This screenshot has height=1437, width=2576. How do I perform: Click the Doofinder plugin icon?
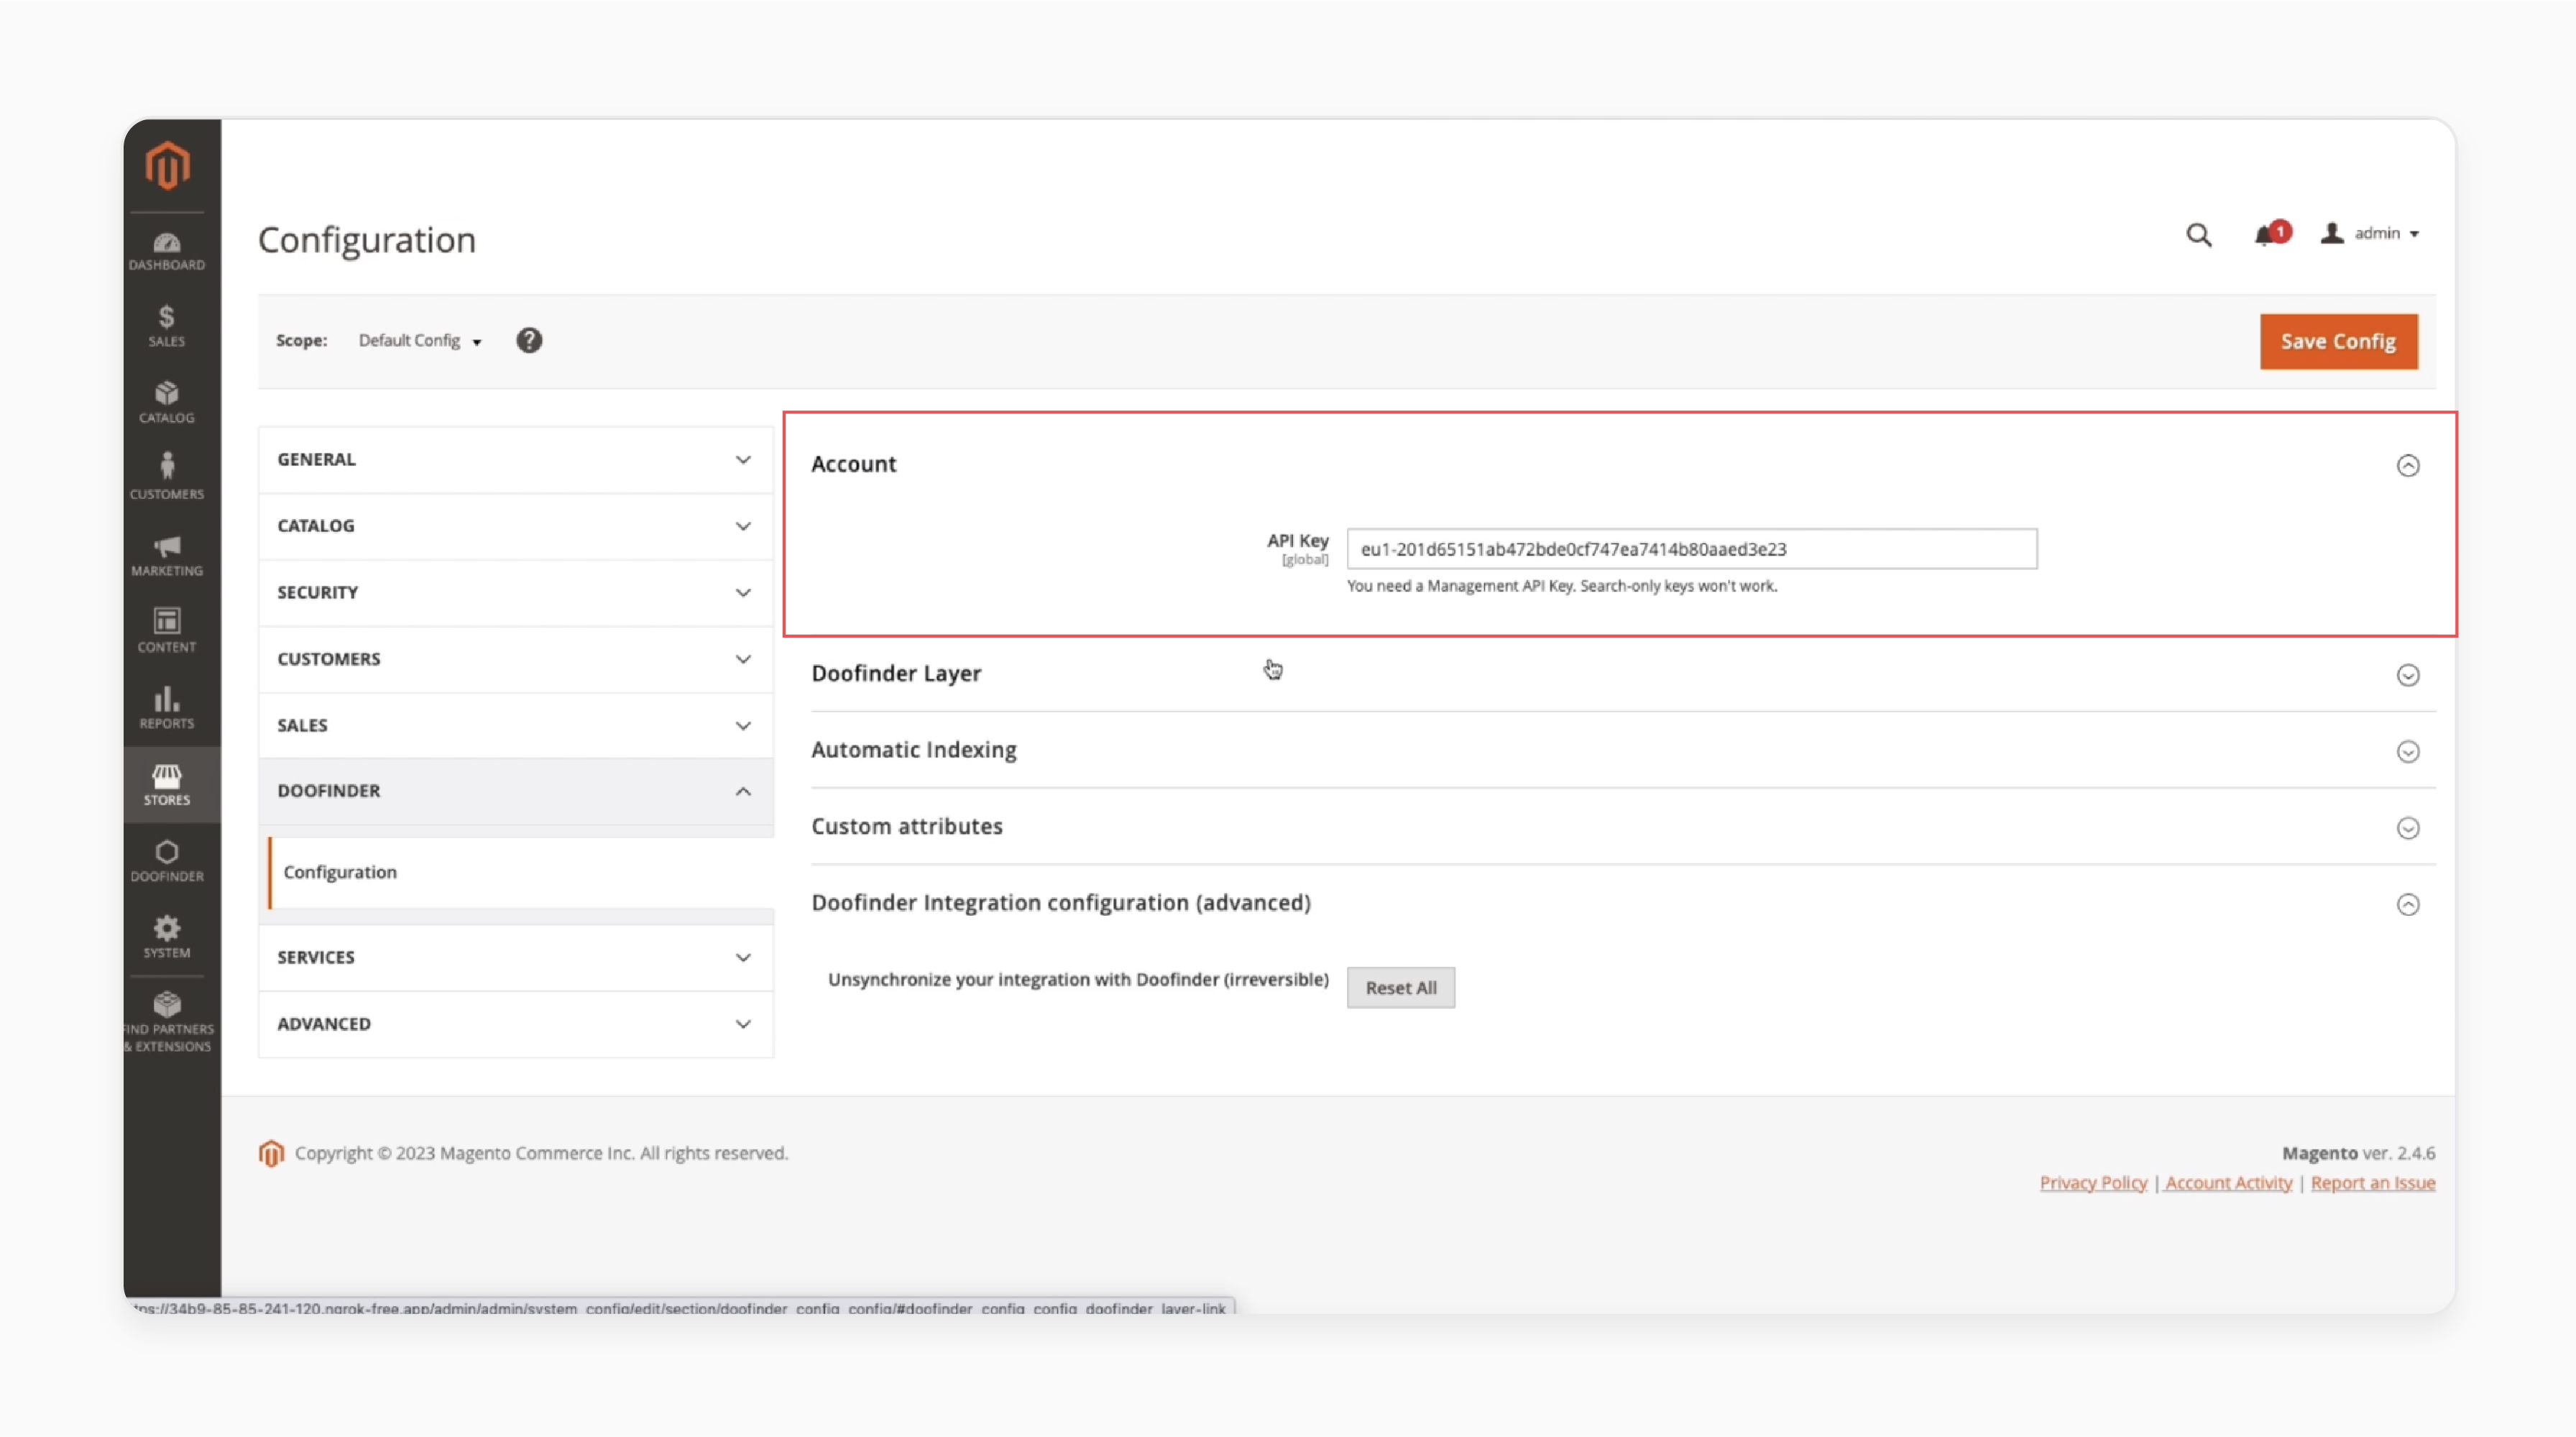(x=165, y=857)
